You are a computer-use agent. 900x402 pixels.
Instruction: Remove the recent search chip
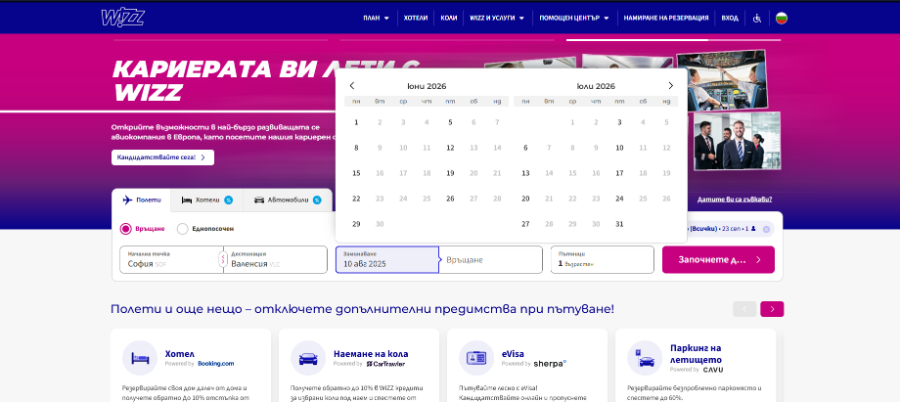click(766, 229)
